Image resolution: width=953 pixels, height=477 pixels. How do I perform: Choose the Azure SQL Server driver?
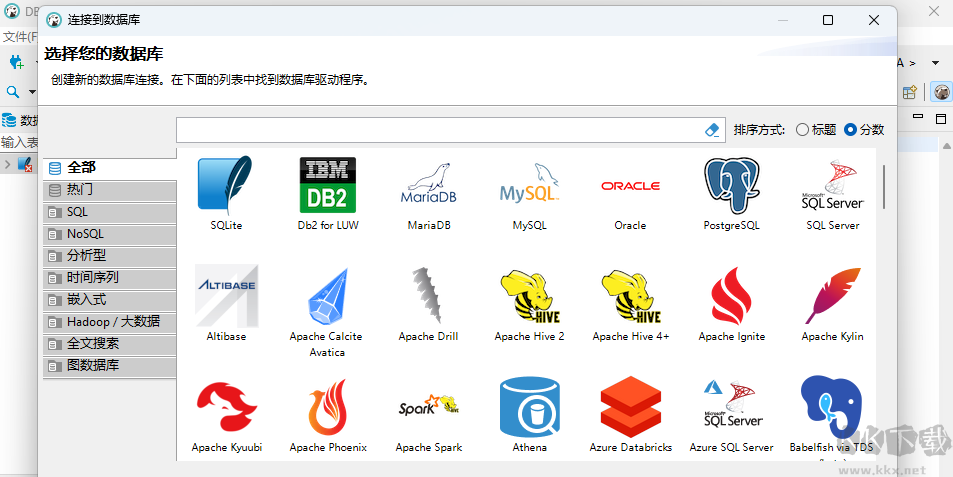pyautogui.click(x=731, y=403)
